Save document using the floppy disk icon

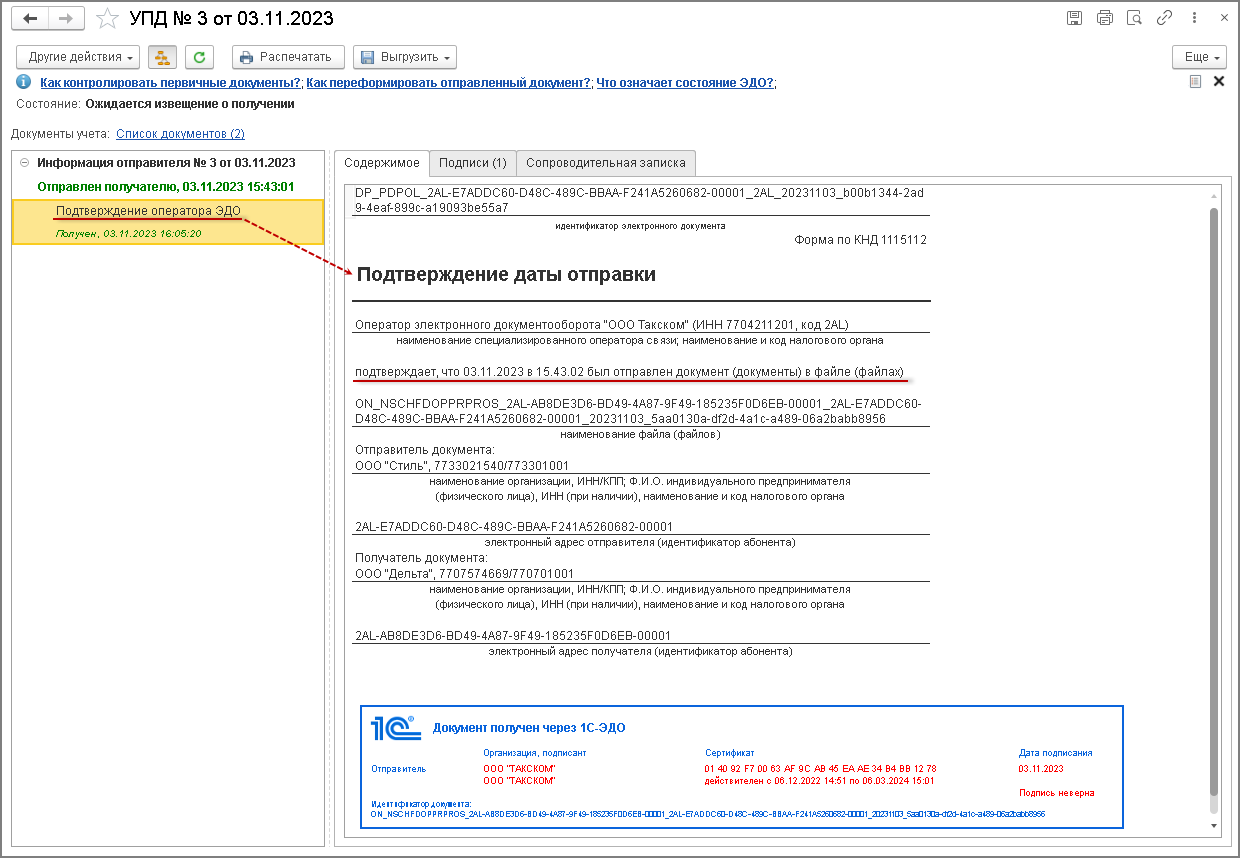point(1074,18)
